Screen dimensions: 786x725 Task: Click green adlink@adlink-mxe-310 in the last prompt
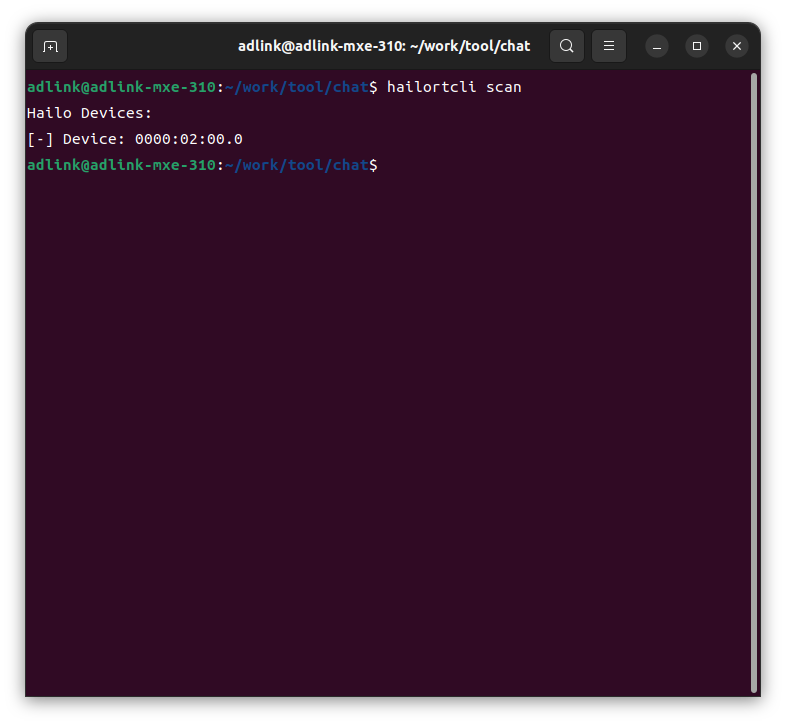pyautogui.click(x=121, y=165)
